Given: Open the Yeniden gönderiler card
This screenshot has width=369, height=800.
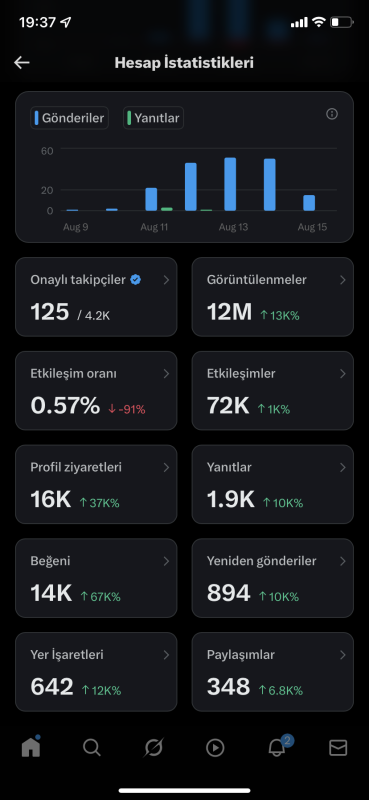Looking at the screenshot, I should coord(273,578).
